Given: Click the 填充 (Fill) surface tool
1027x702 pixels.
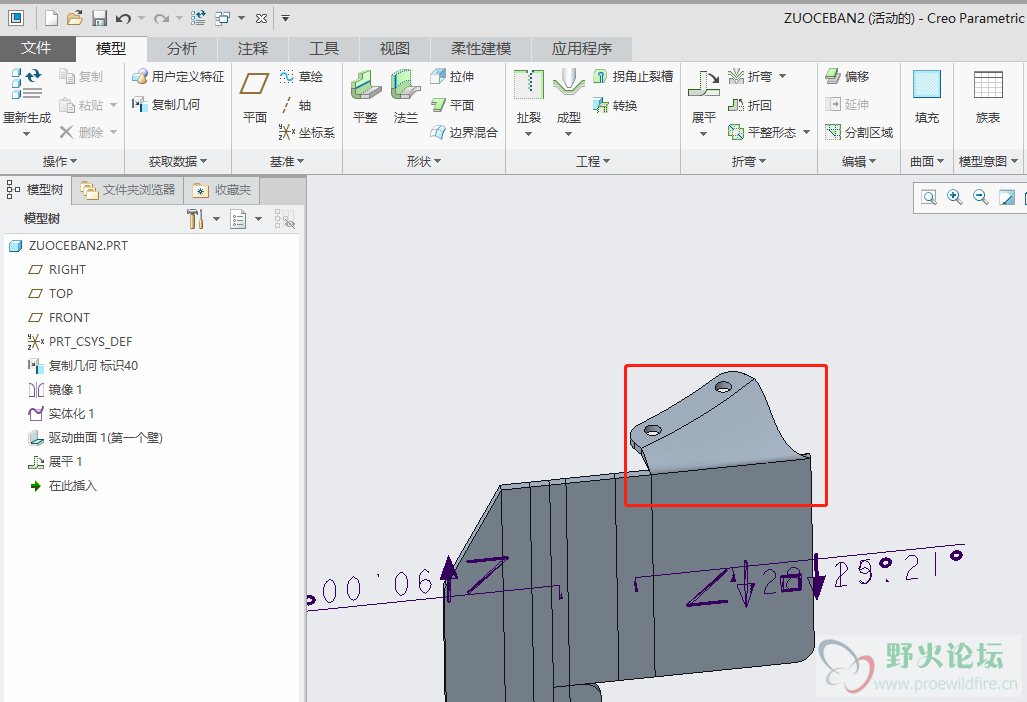Looking at the screenshot, I should click(927, 98).
